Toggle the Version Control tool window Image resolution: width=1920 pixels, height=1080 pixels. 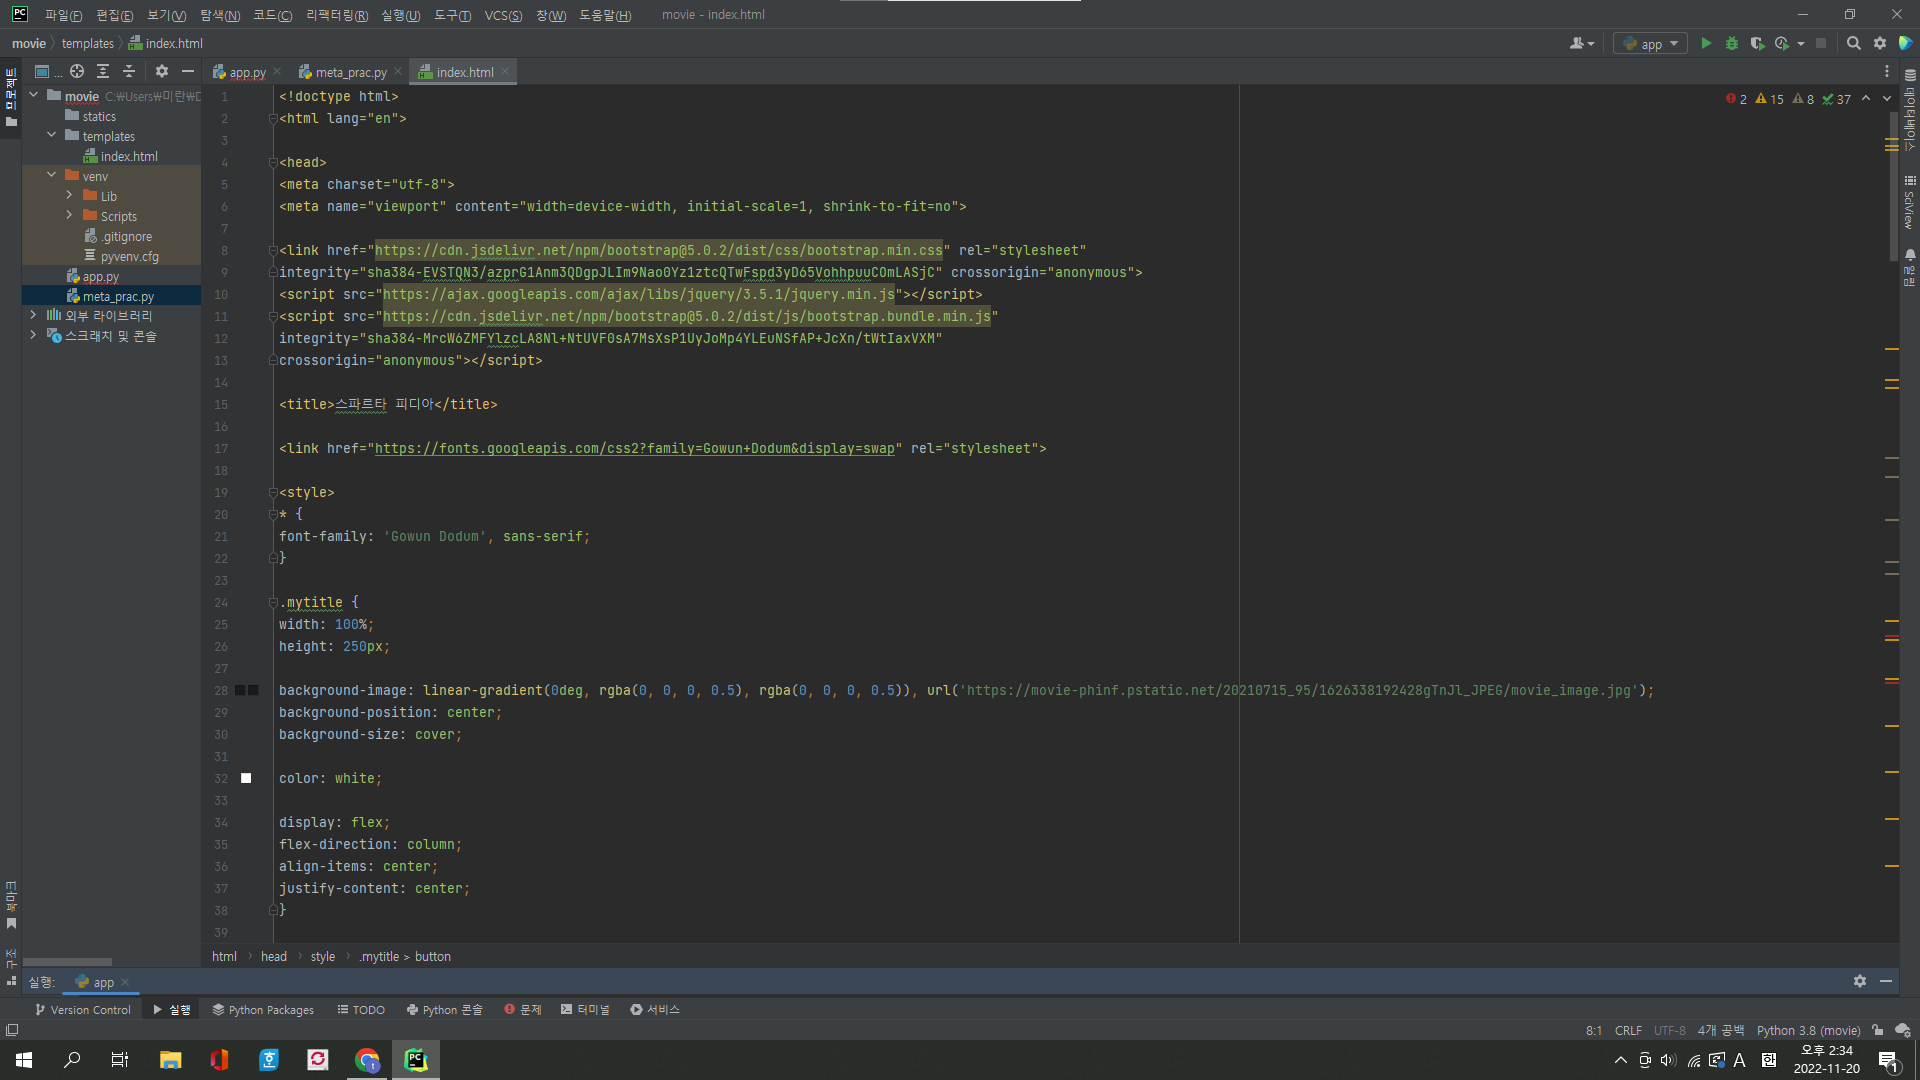coord(83,1010)
